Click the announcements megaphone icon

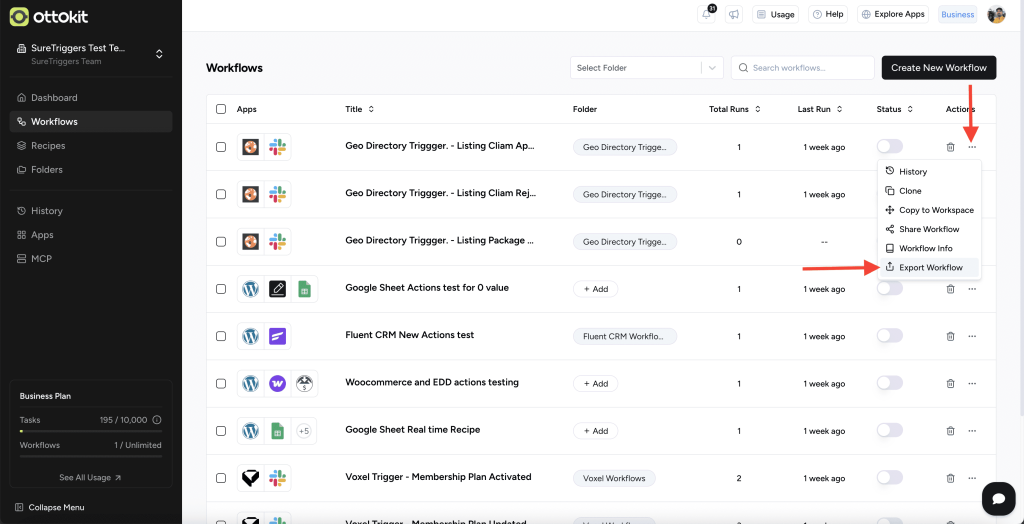click(x=734, y=15)
